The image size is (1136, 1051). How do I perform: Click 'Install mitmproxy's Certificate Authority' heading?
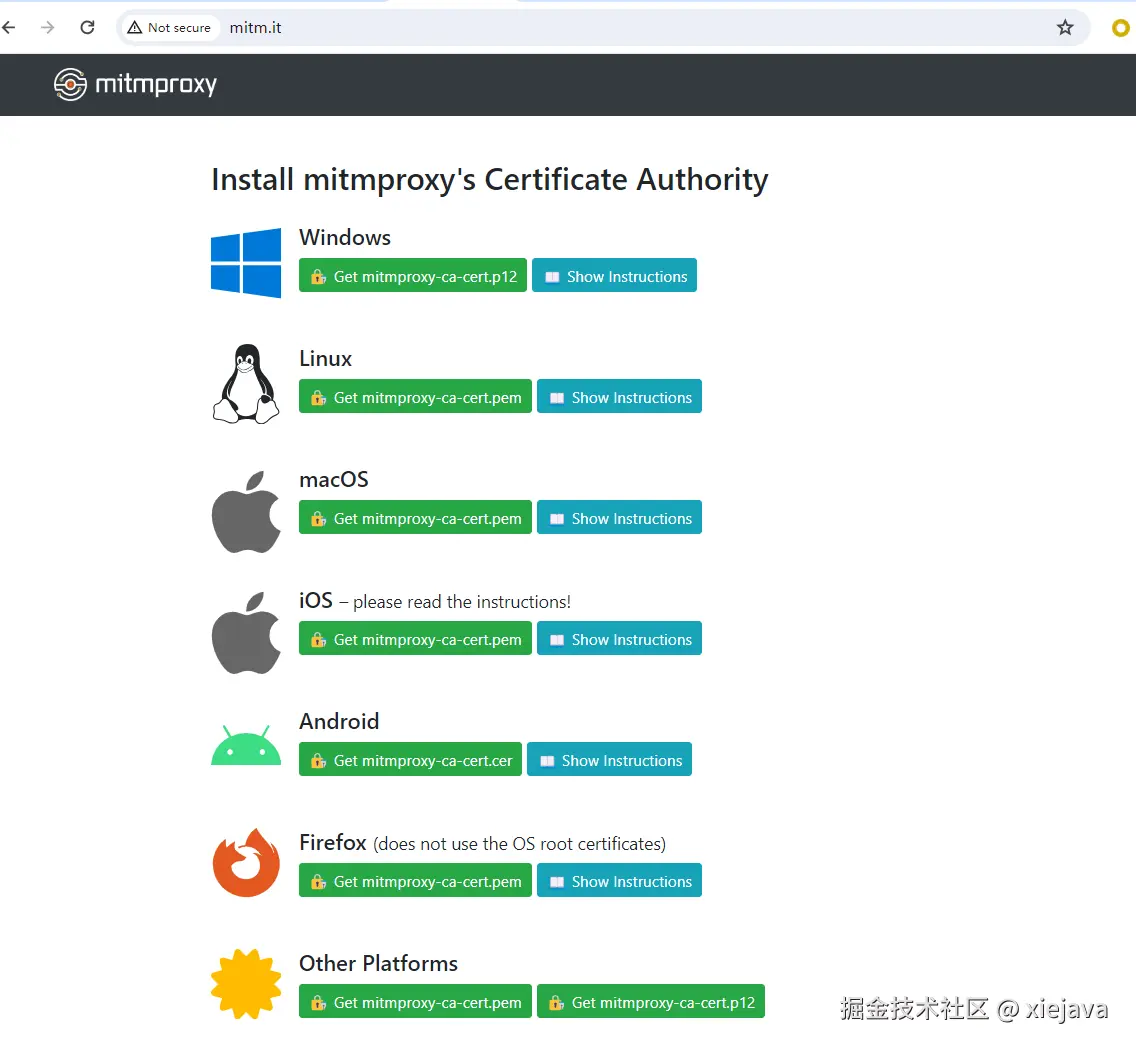490,180
